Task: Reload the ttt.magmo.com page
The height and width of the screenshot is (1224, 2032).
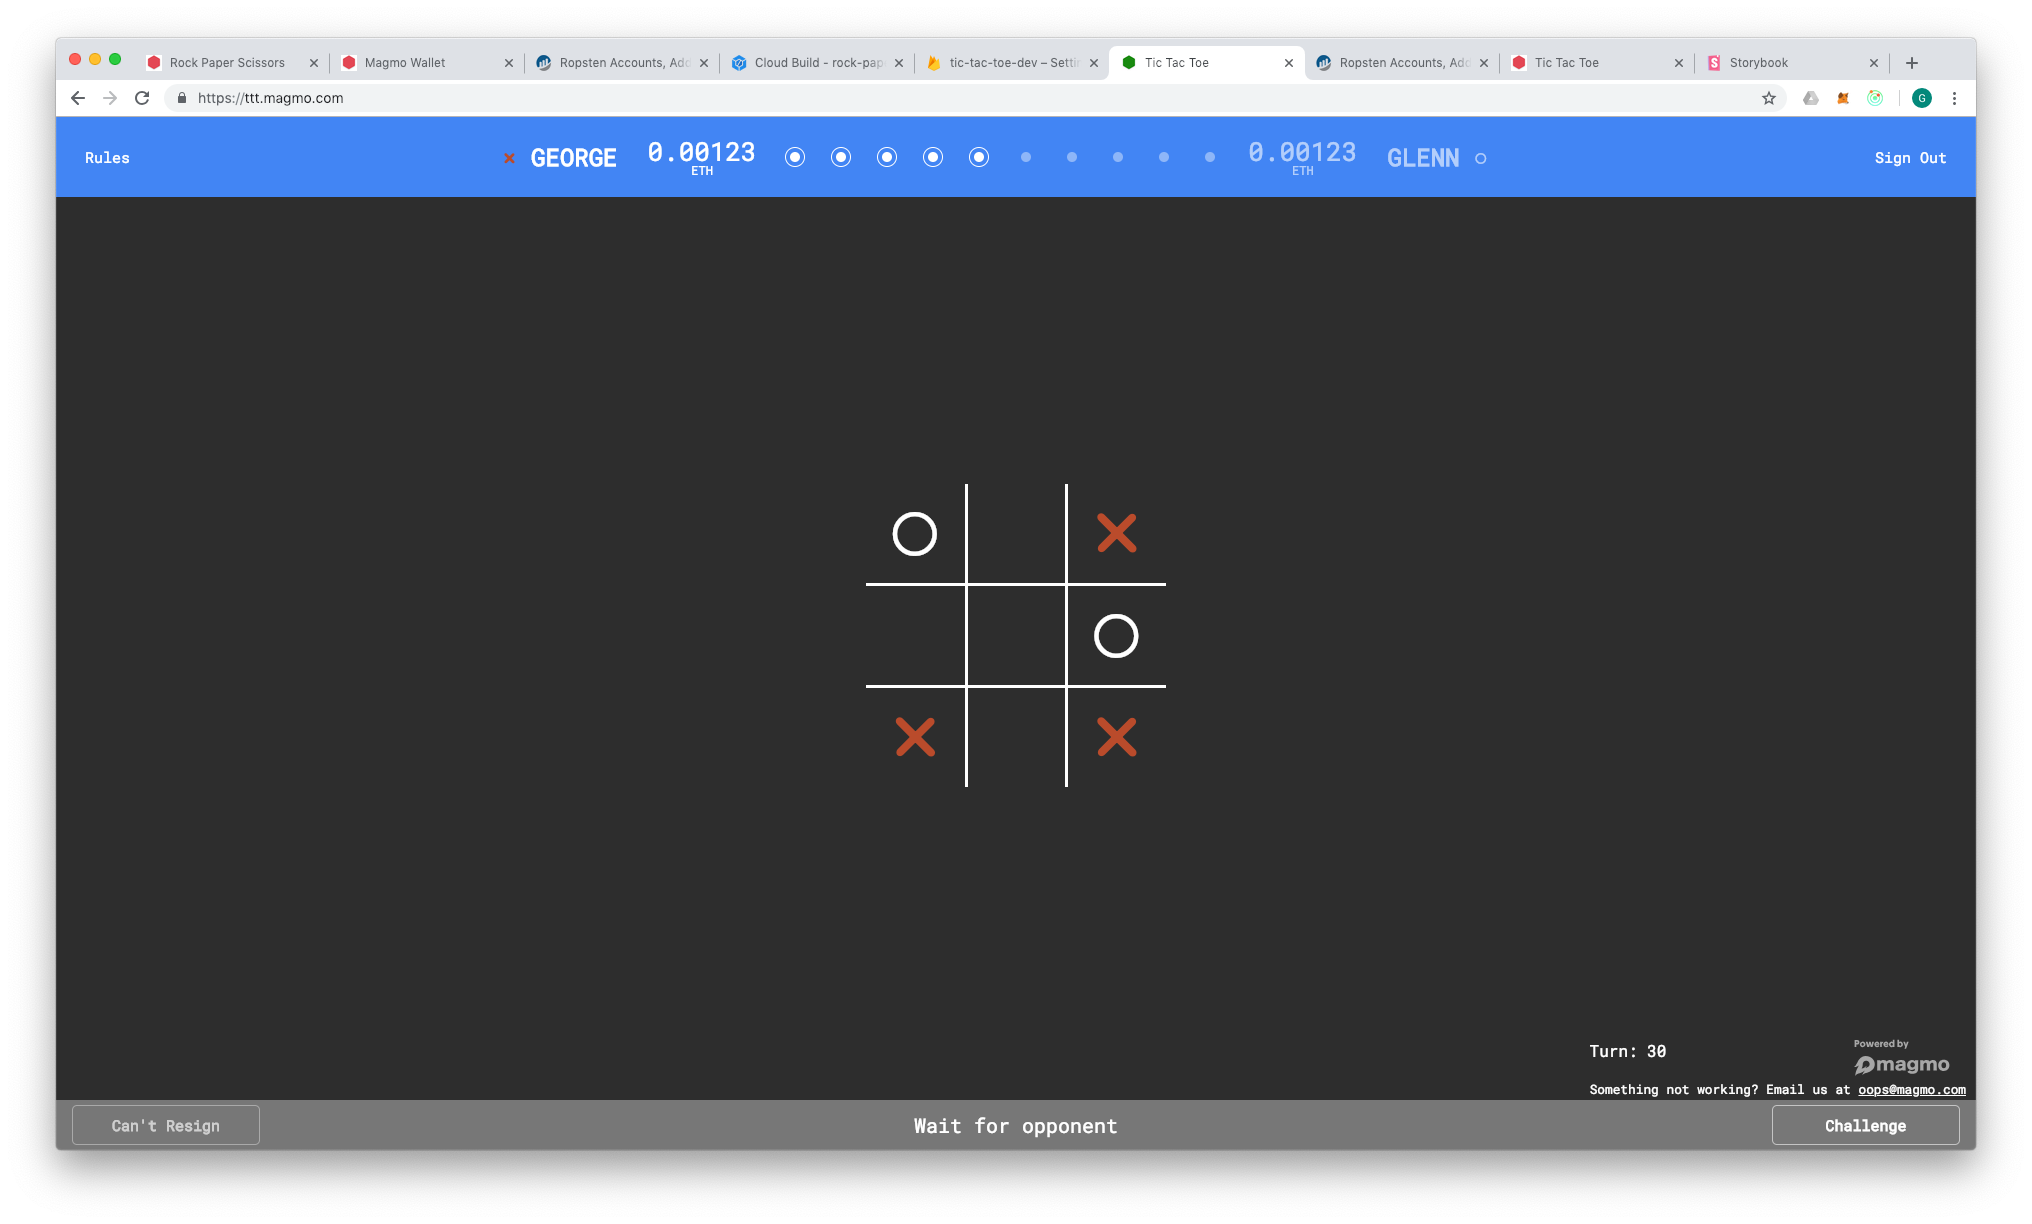Action: click(x=142, y=98)
